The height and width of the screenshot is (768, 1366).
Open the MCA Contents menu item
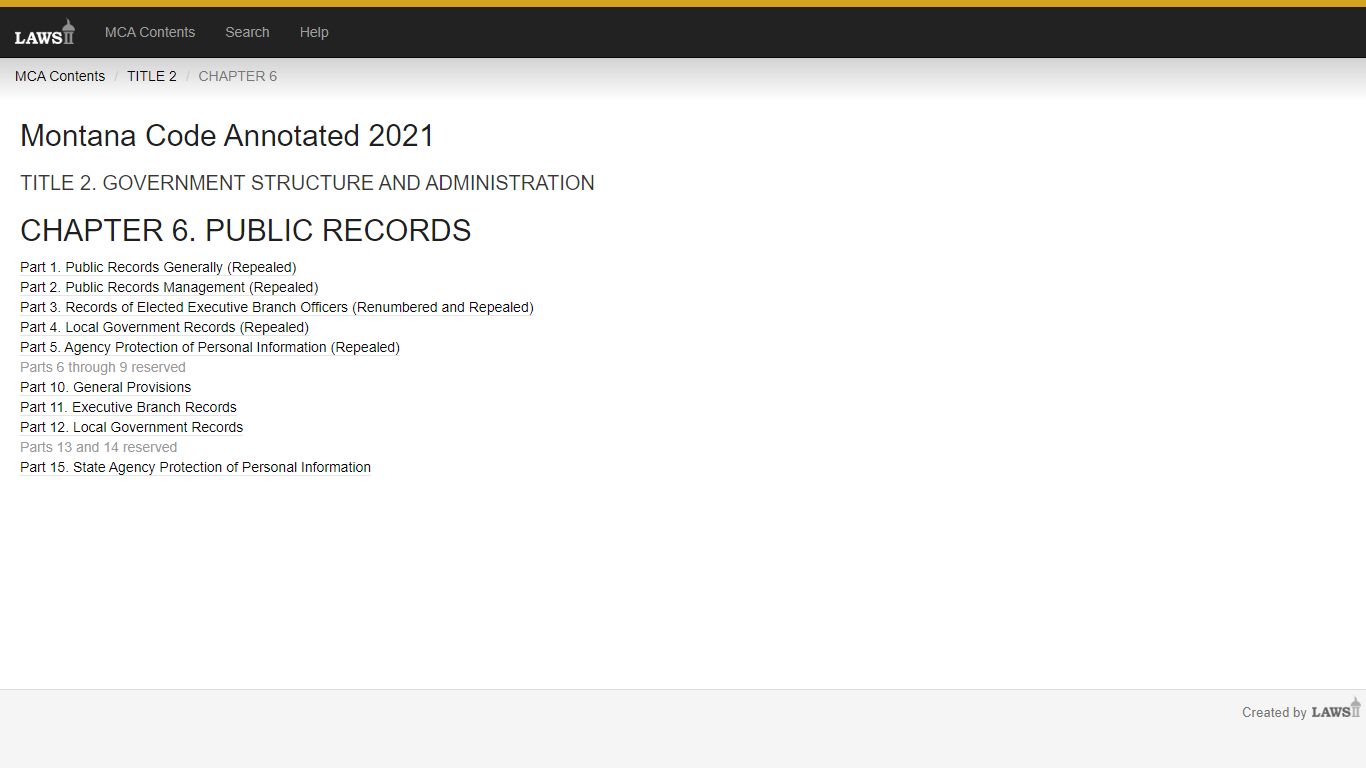coord(150,32)
